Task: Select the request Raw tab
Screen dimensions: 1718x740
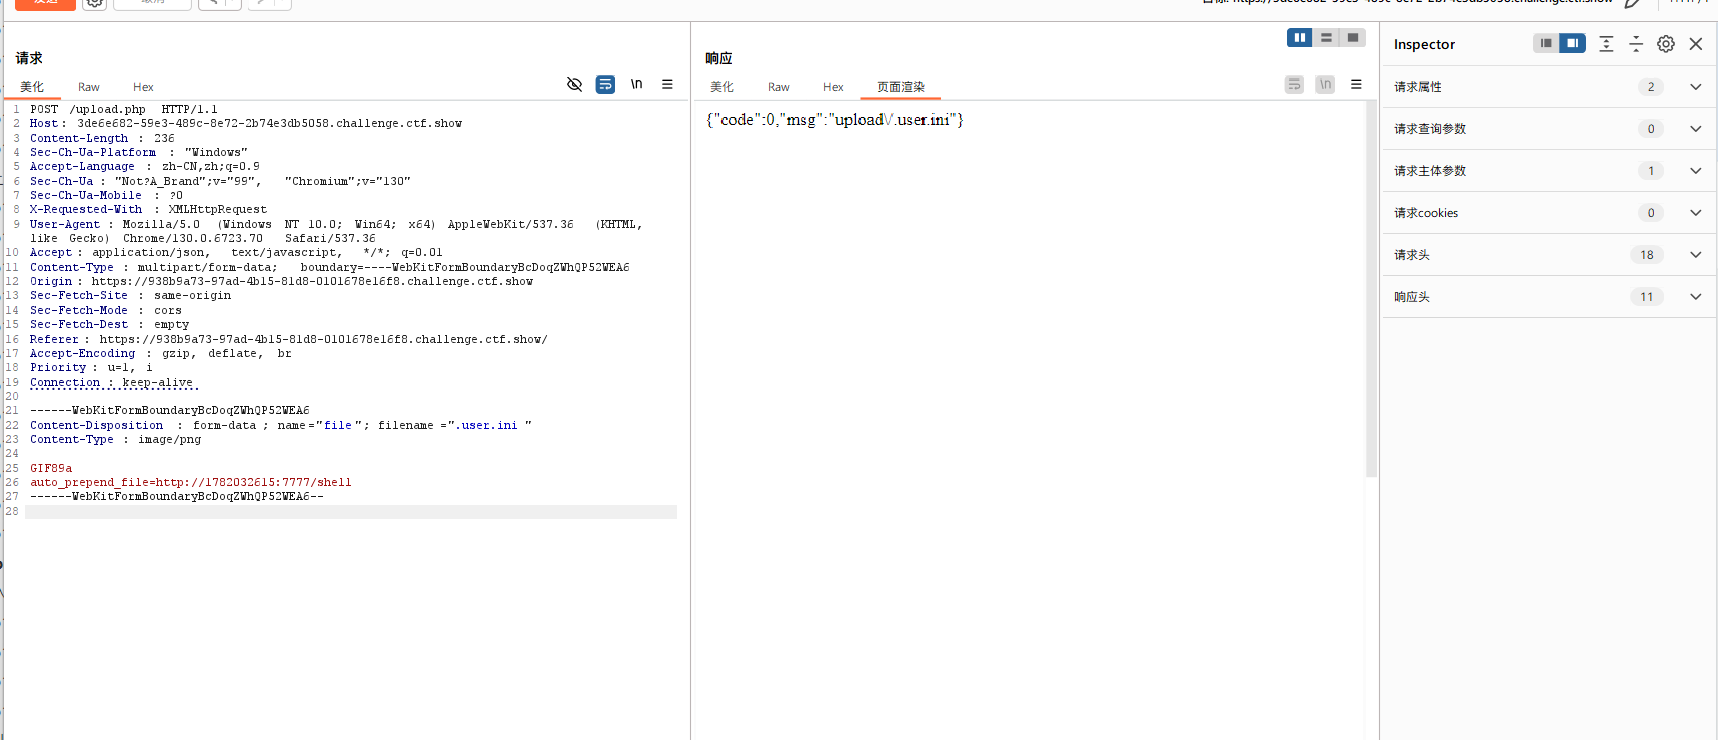Action: click(89, 87)
